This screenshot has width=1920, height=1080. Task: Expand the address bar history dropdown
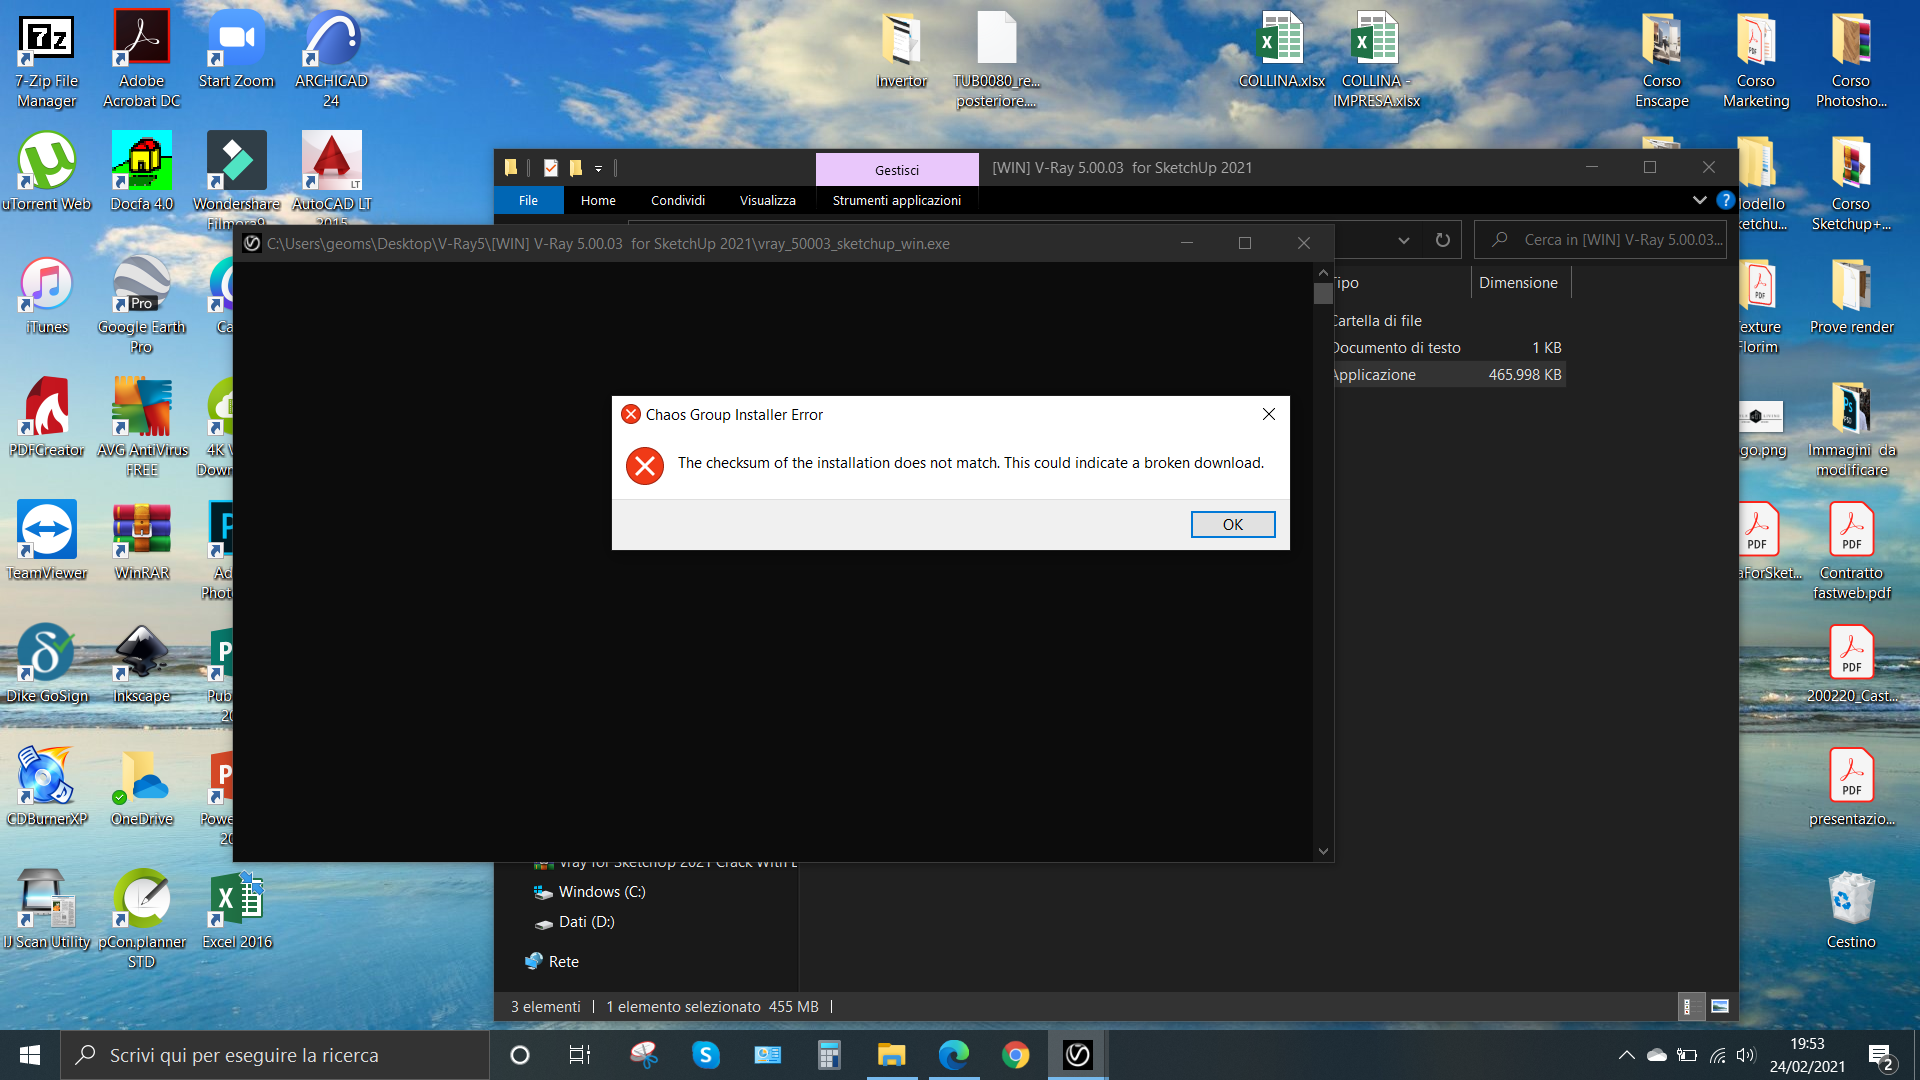(x=1403, y=240)
